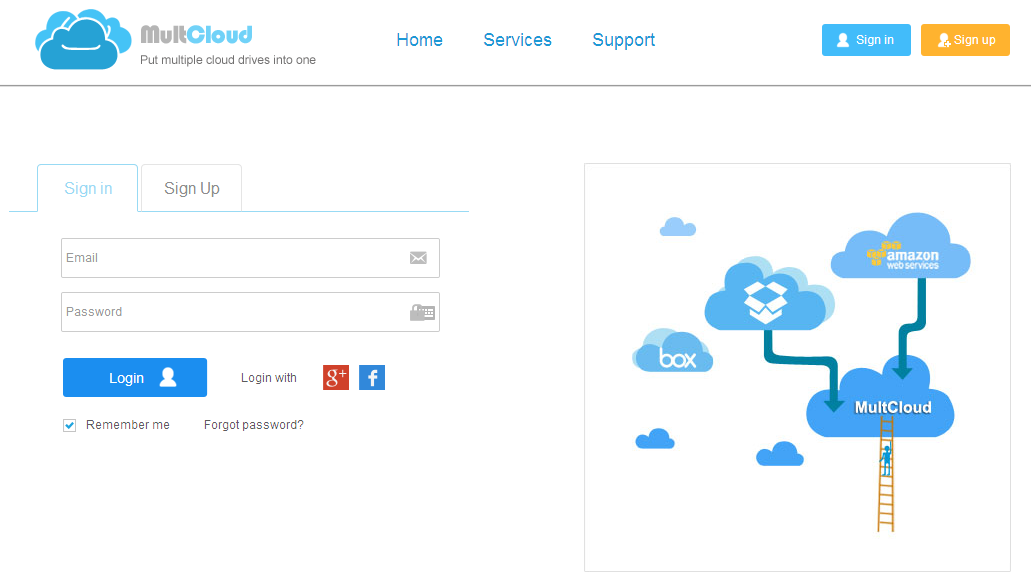
Task: Click the blue Sign in header button
Action: [x=866, y=40]
